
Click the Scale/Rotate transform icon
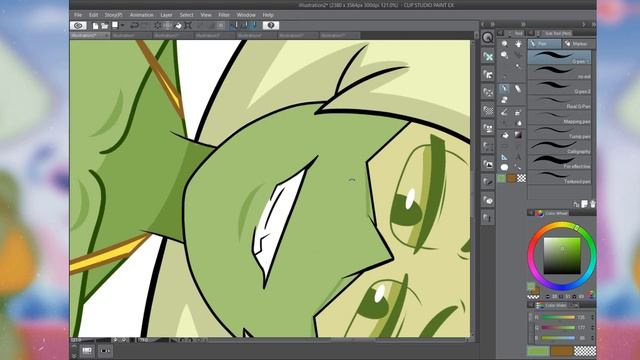point(188,26)
